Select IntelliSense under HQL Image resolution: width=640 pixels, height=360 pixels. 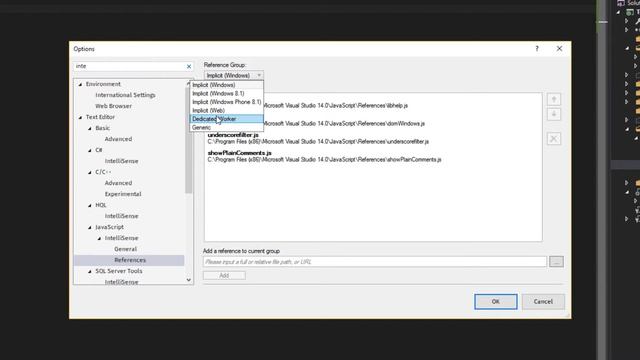click(121, 216)
